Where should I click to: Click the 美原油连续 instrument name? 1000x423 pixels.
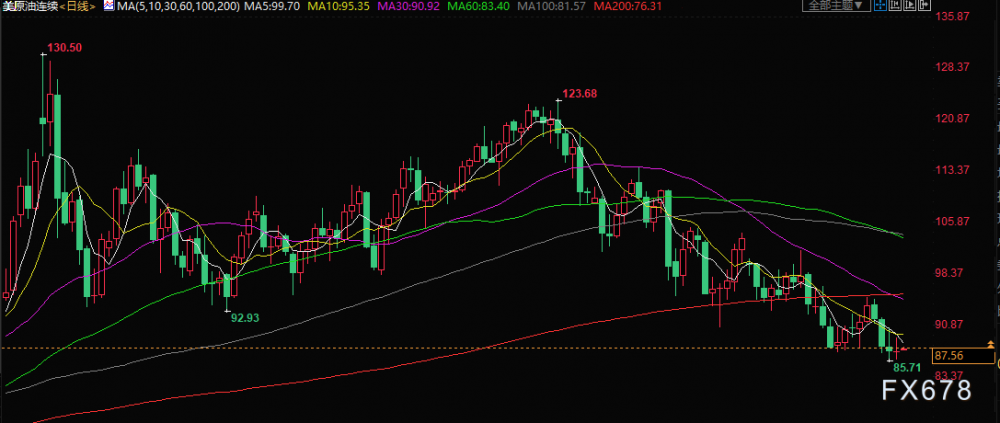31,6
